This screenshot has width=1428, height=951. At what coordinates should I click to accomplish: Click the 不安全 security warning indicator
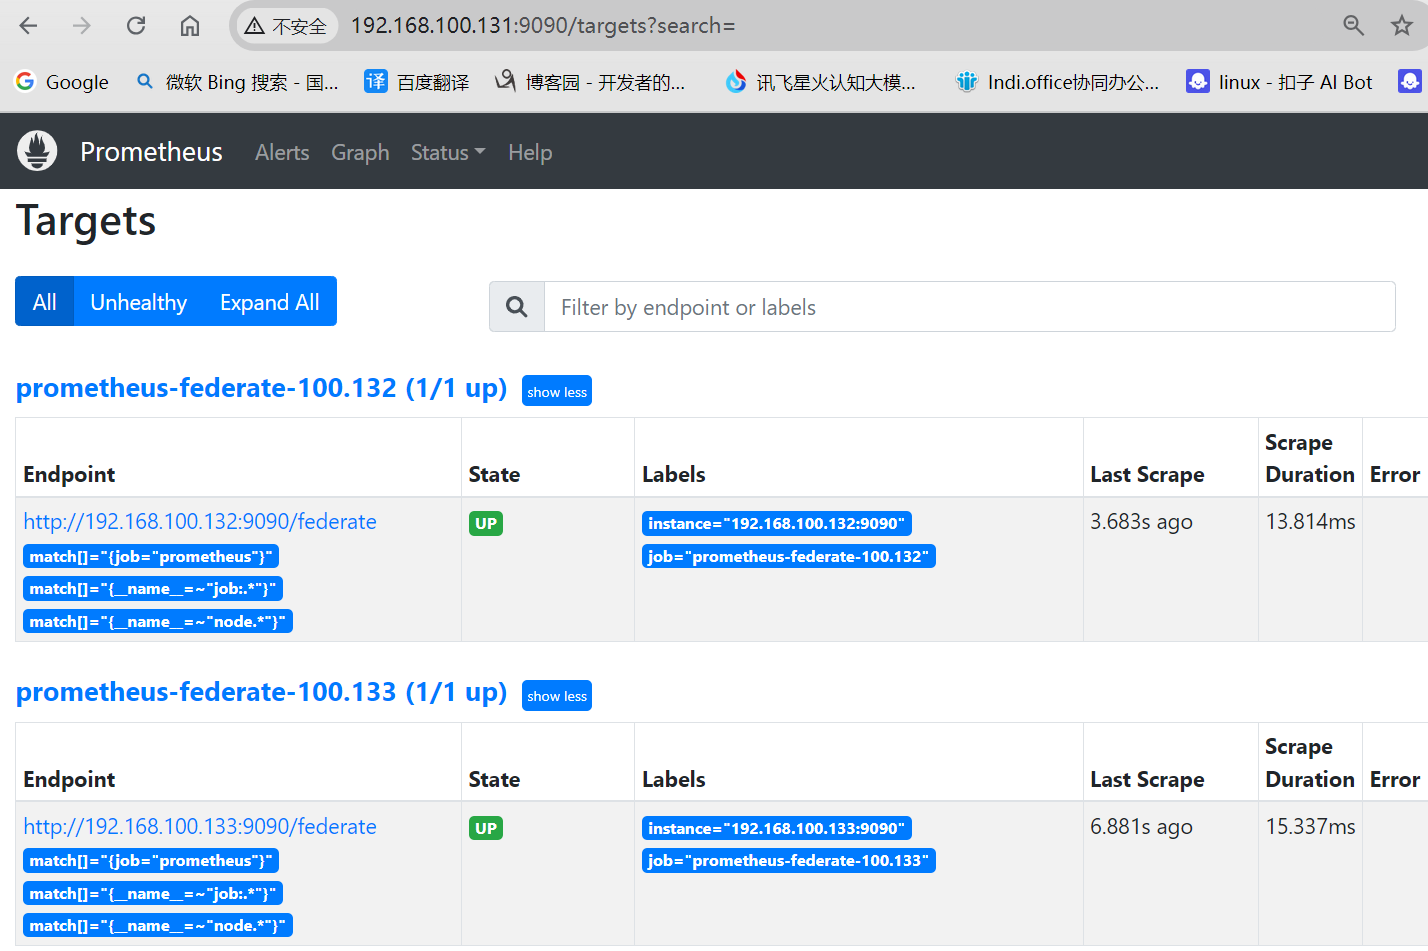pos(286,26)
